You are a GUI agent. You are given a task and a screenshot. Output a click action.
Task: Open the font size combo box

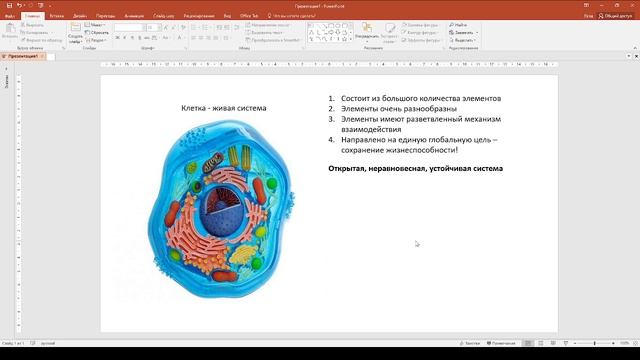click(x=153, y=27)
